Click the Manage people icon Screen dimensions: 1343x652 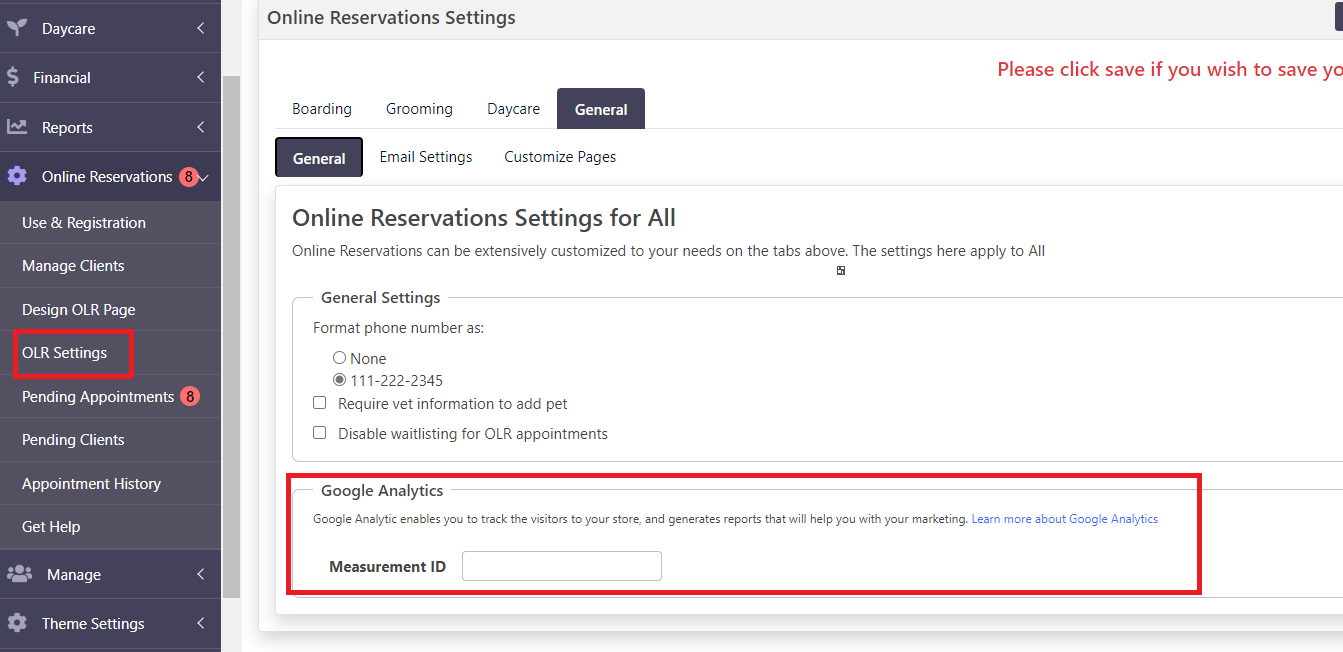point(19,574)
